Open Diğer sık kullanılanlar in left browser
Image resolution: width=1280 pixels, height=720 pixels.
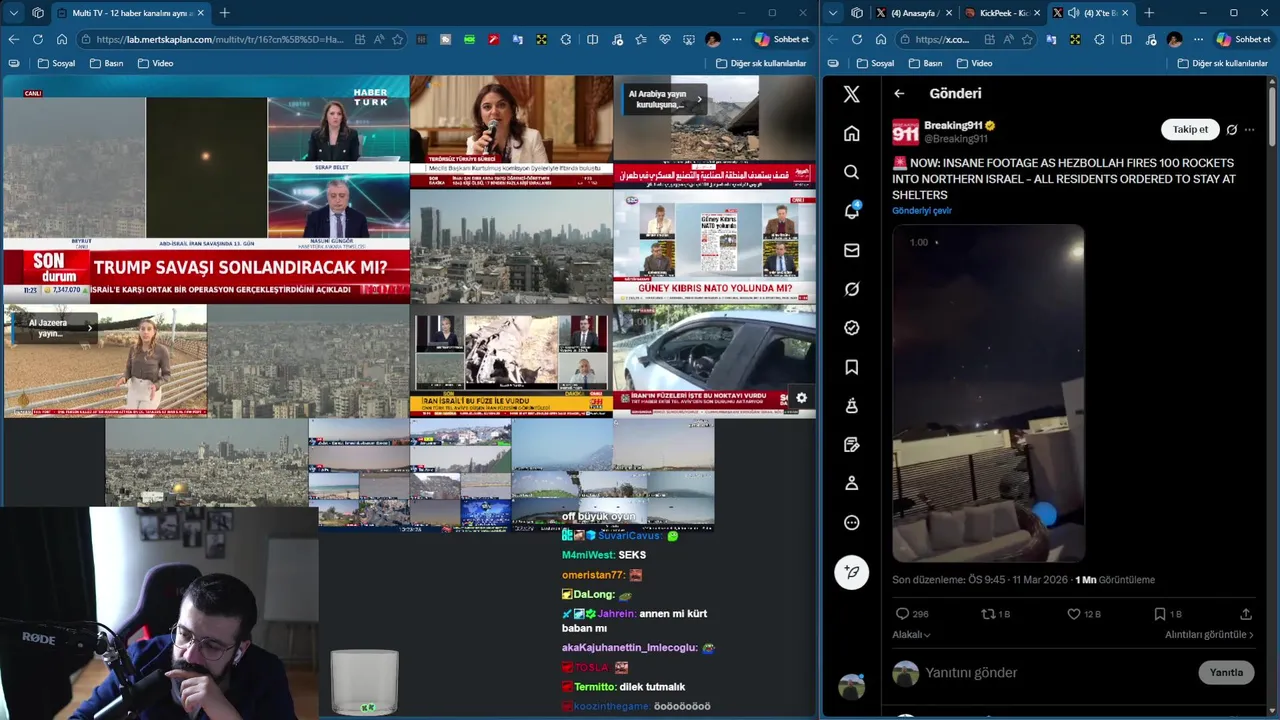click(761, 63)
